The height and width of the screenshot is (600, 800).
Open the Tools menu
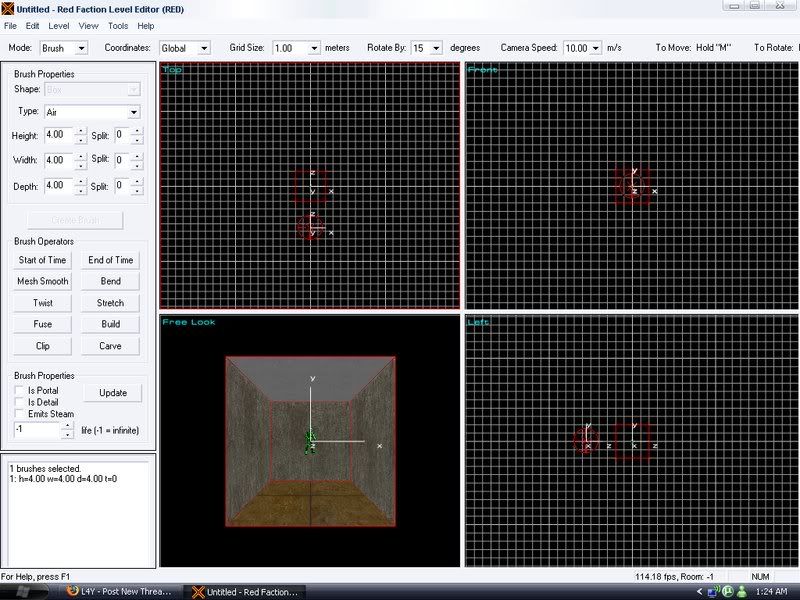118,26
